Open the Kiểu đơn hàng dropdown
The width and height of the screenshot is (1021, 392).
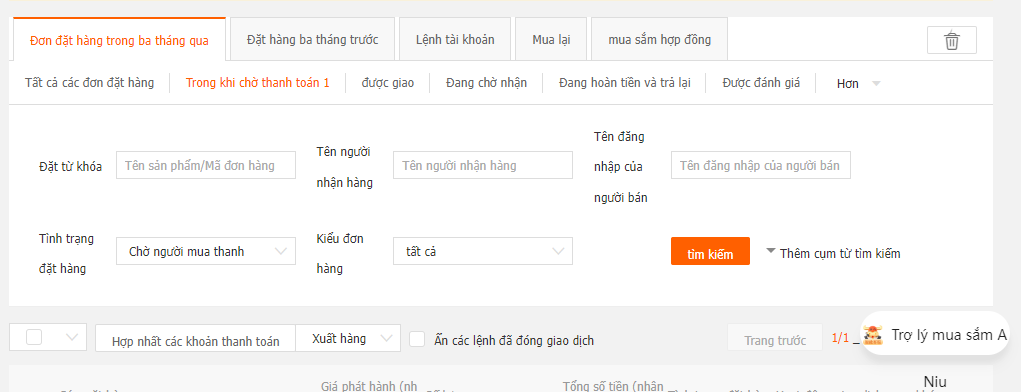pos(483,251)
